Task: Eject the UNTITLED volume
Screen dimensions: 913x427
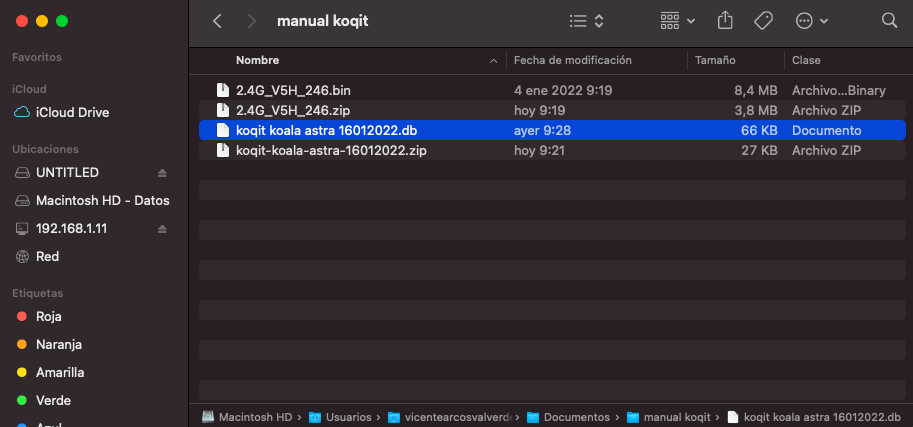Action: (162, 173)
